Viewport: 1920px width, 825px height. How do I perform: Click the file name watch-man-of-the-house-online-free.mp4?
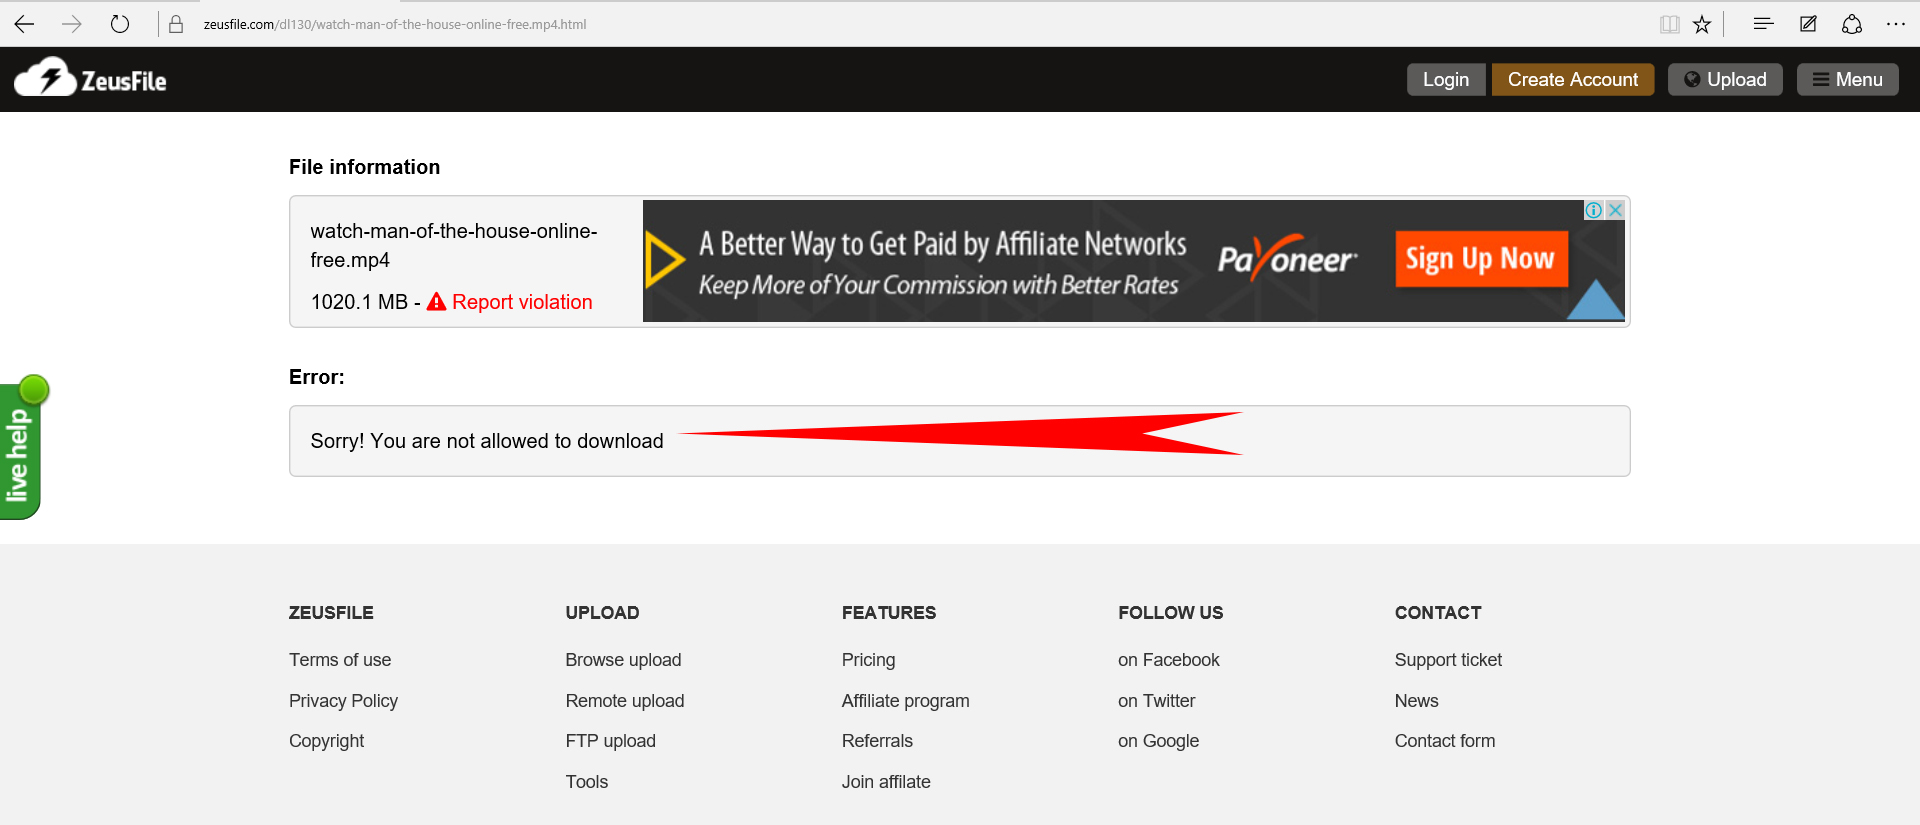(x=454, y=245)
